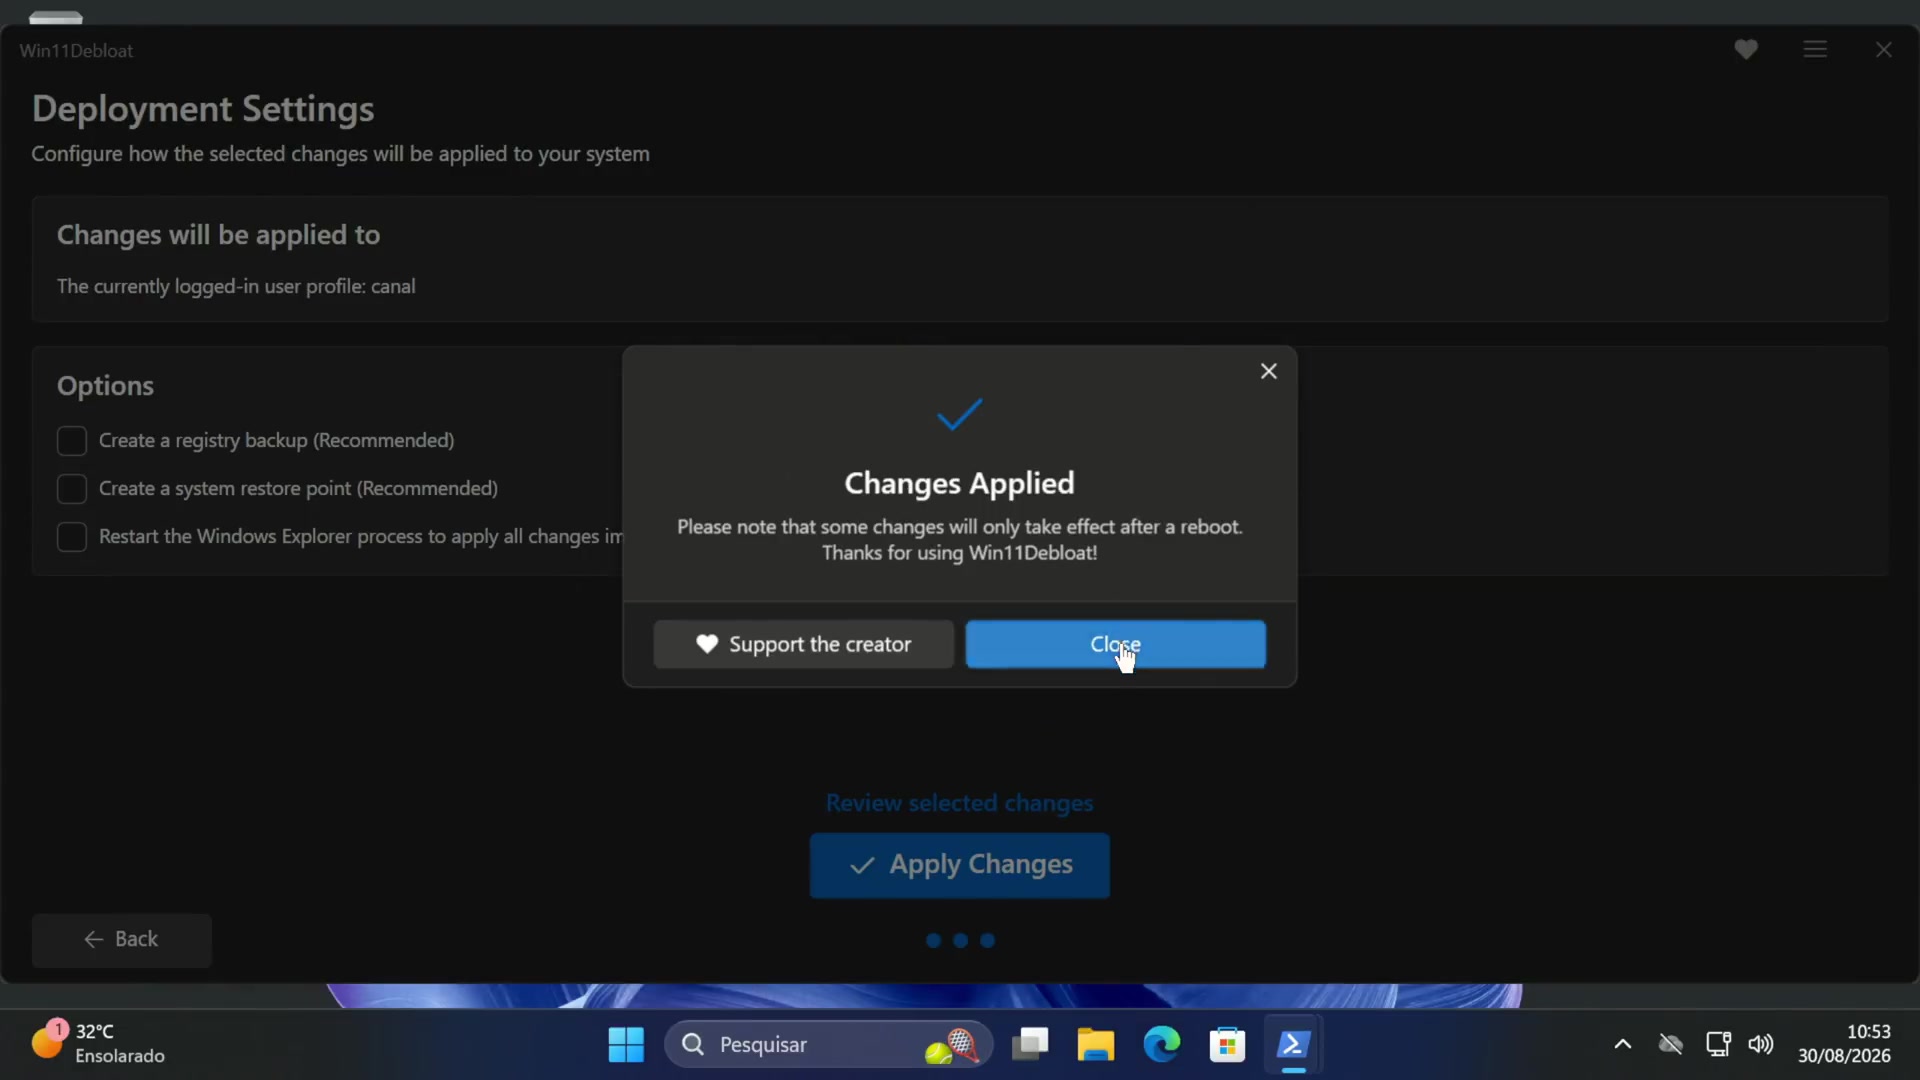The image size is (1920, 1080).
Task: Go Back to previous page
Action: coord(121,940)
